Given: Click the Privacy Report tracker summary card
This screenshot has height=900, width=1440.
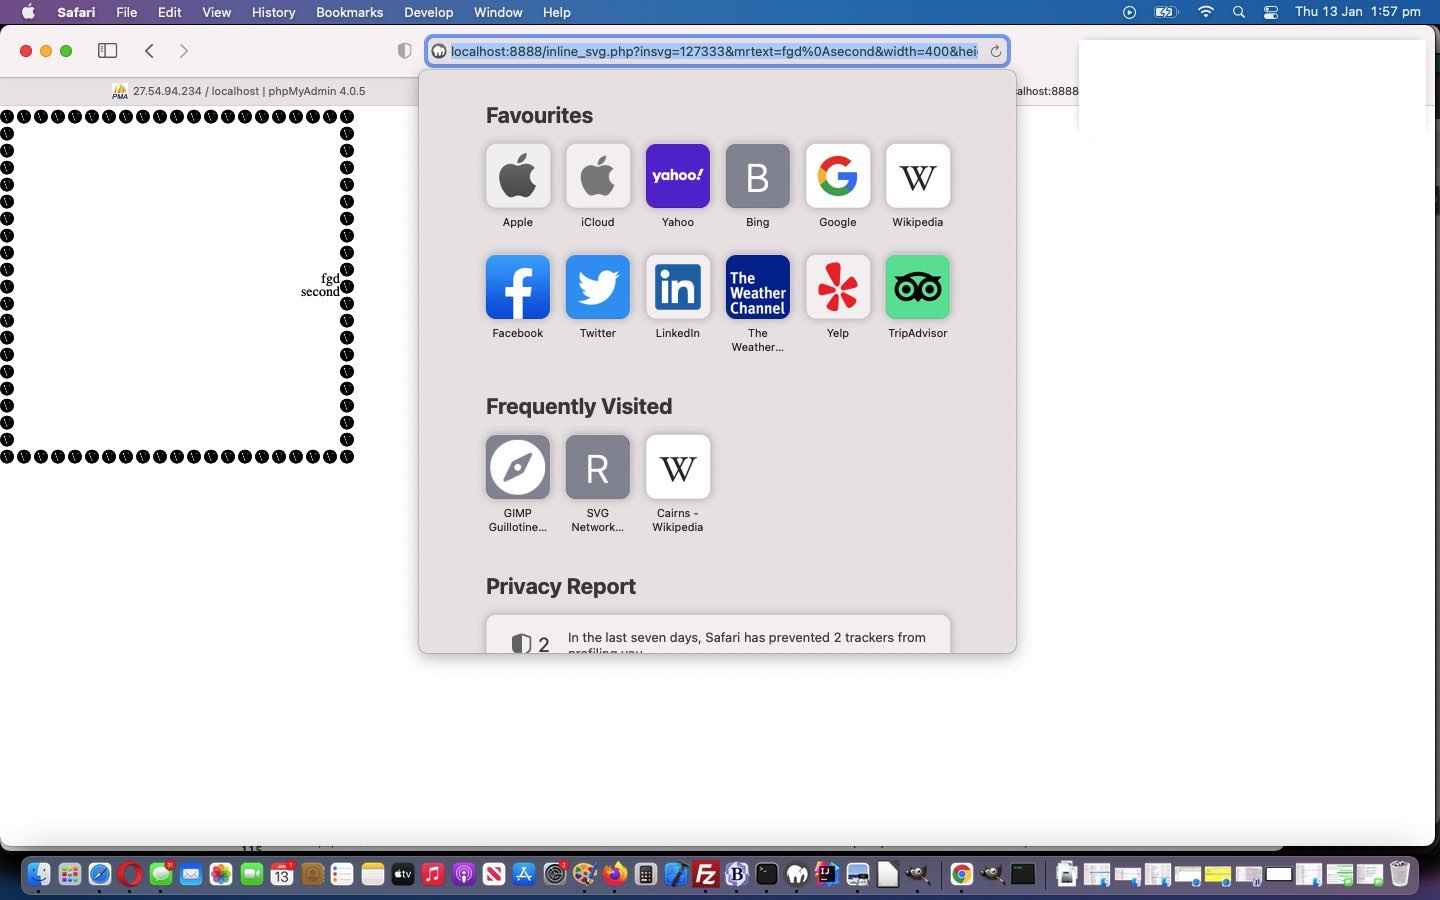Looking at the screenshot, I should tap(718, 635).
